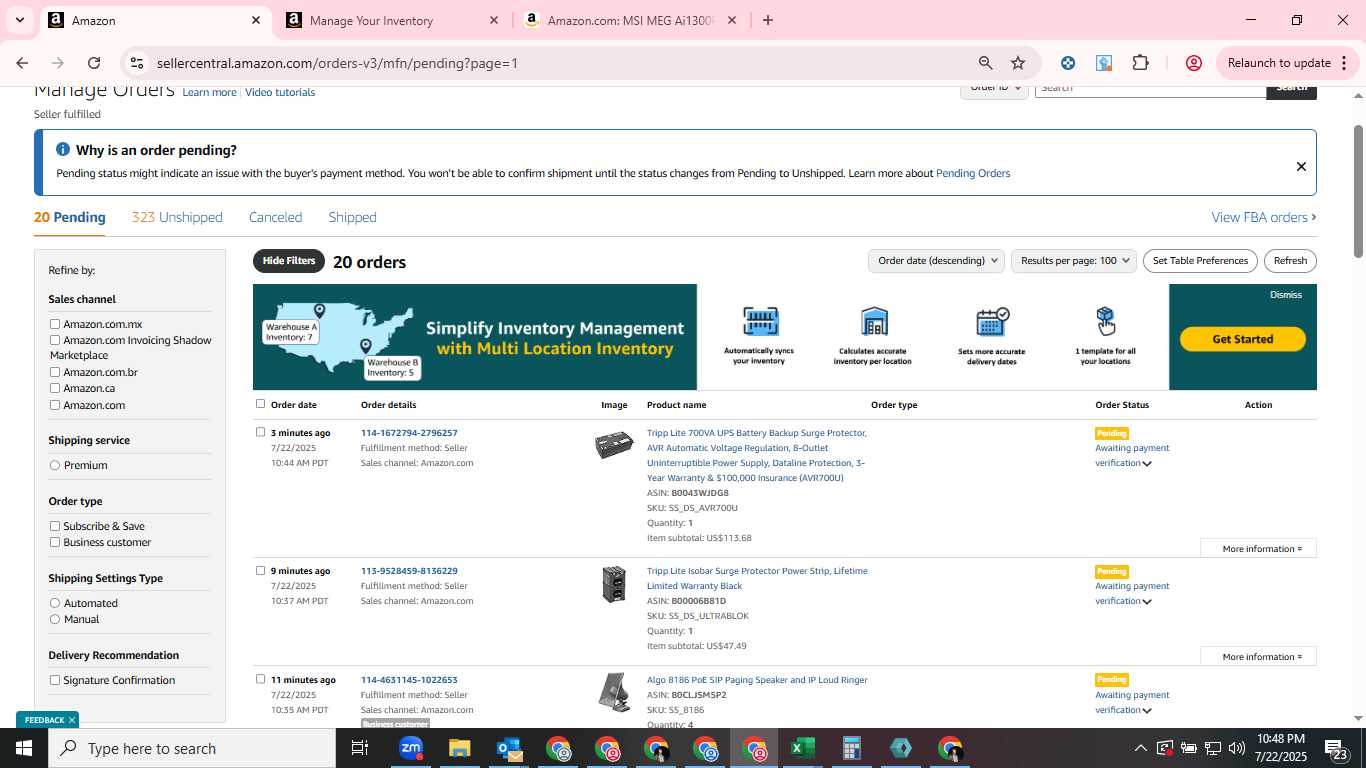Image resolution: width=1366 pixels, height=768 pixels.
Task: Open Task View in taskbar
Action: (x=360, y=748)
